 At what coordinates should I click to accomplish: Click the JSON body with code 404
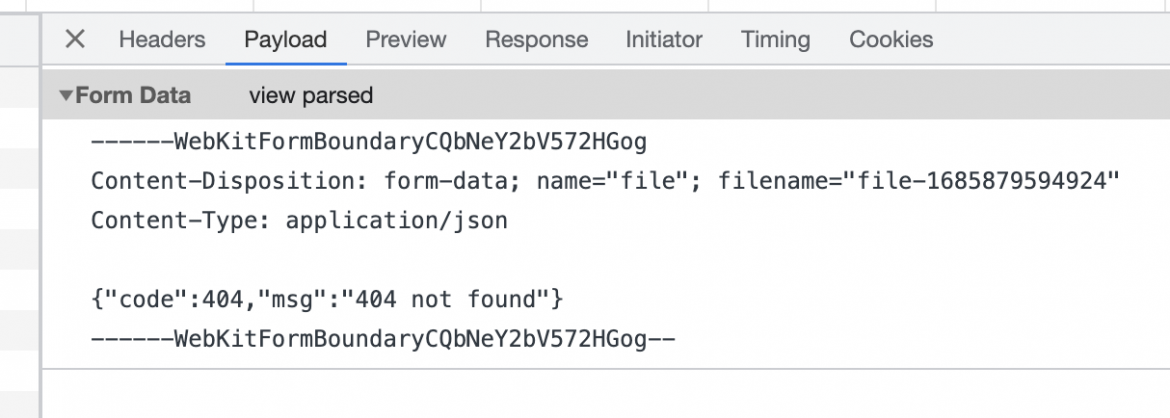327,299
